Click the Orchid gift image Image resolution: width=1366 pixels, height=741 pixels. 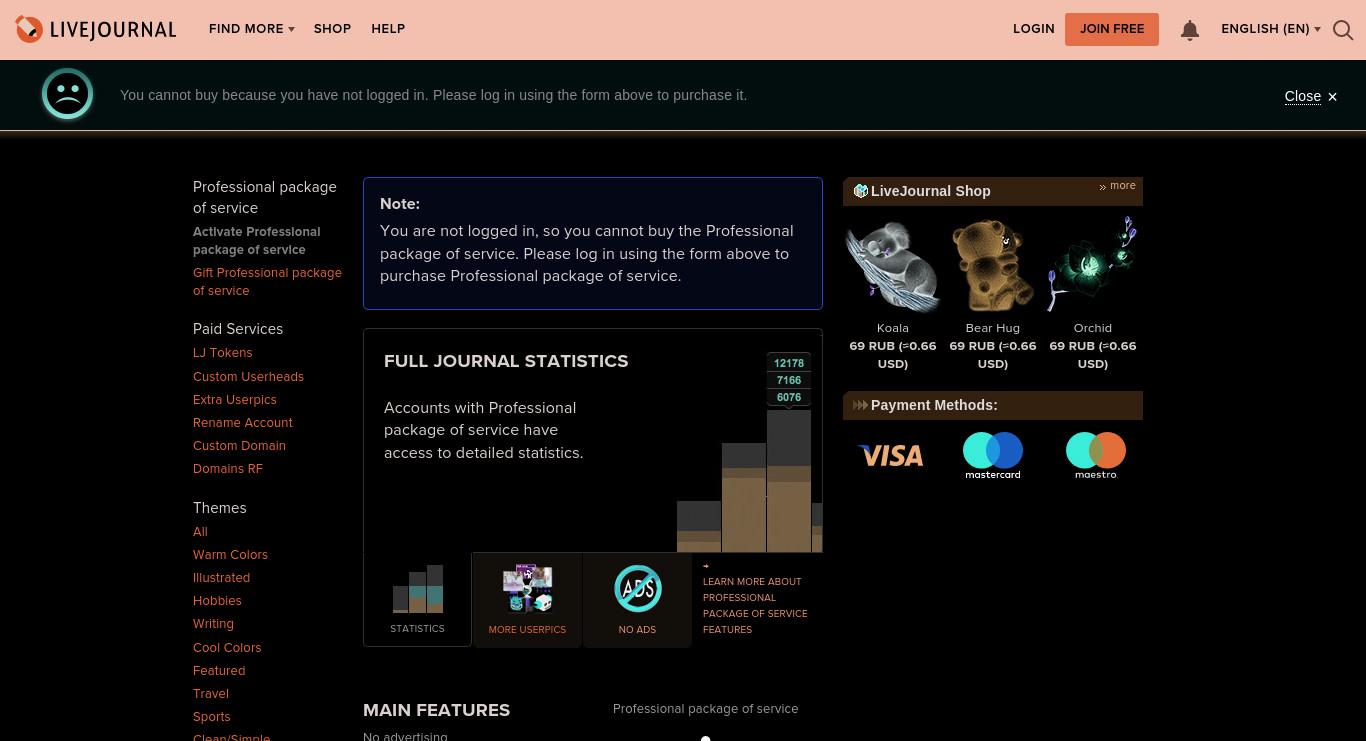pos(1092,266)
